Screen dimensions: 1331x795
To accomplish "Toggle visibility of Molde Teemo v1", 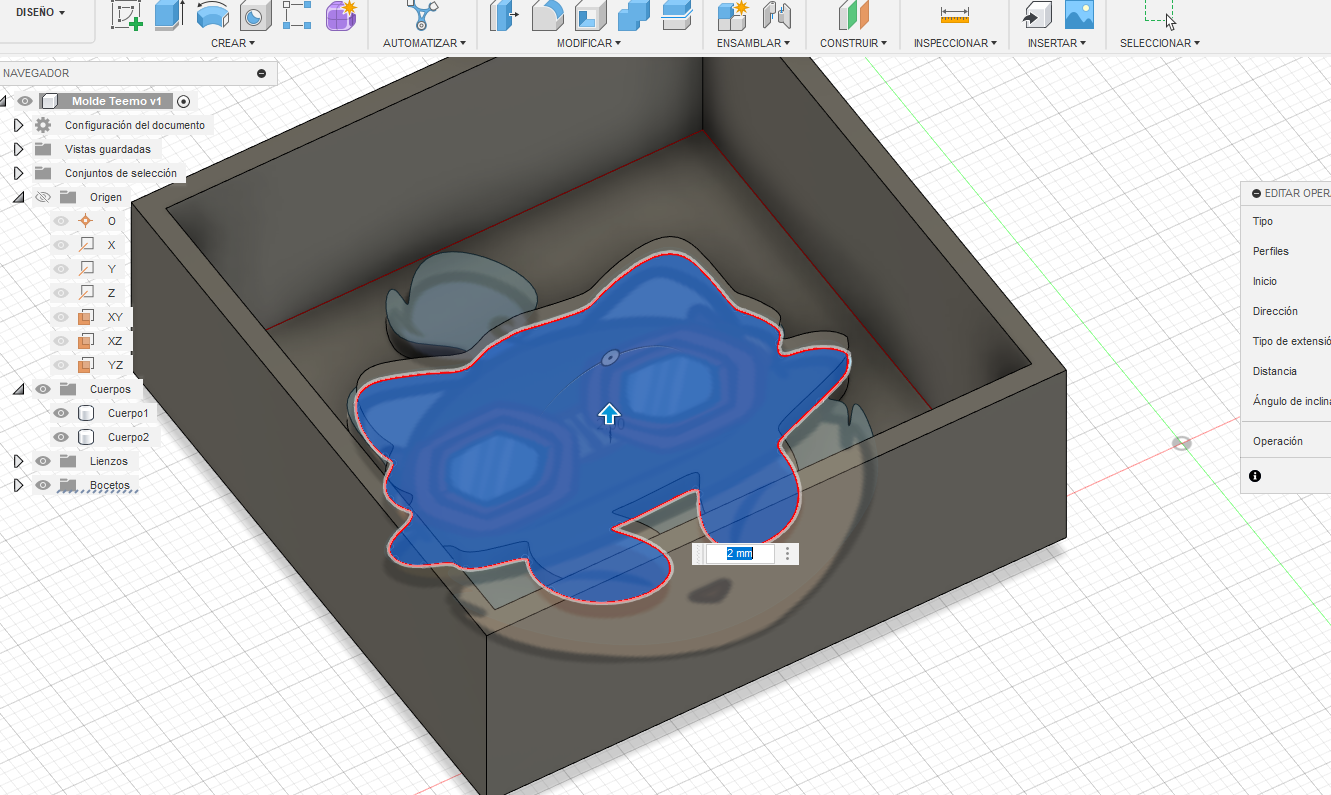I will 25,101.
